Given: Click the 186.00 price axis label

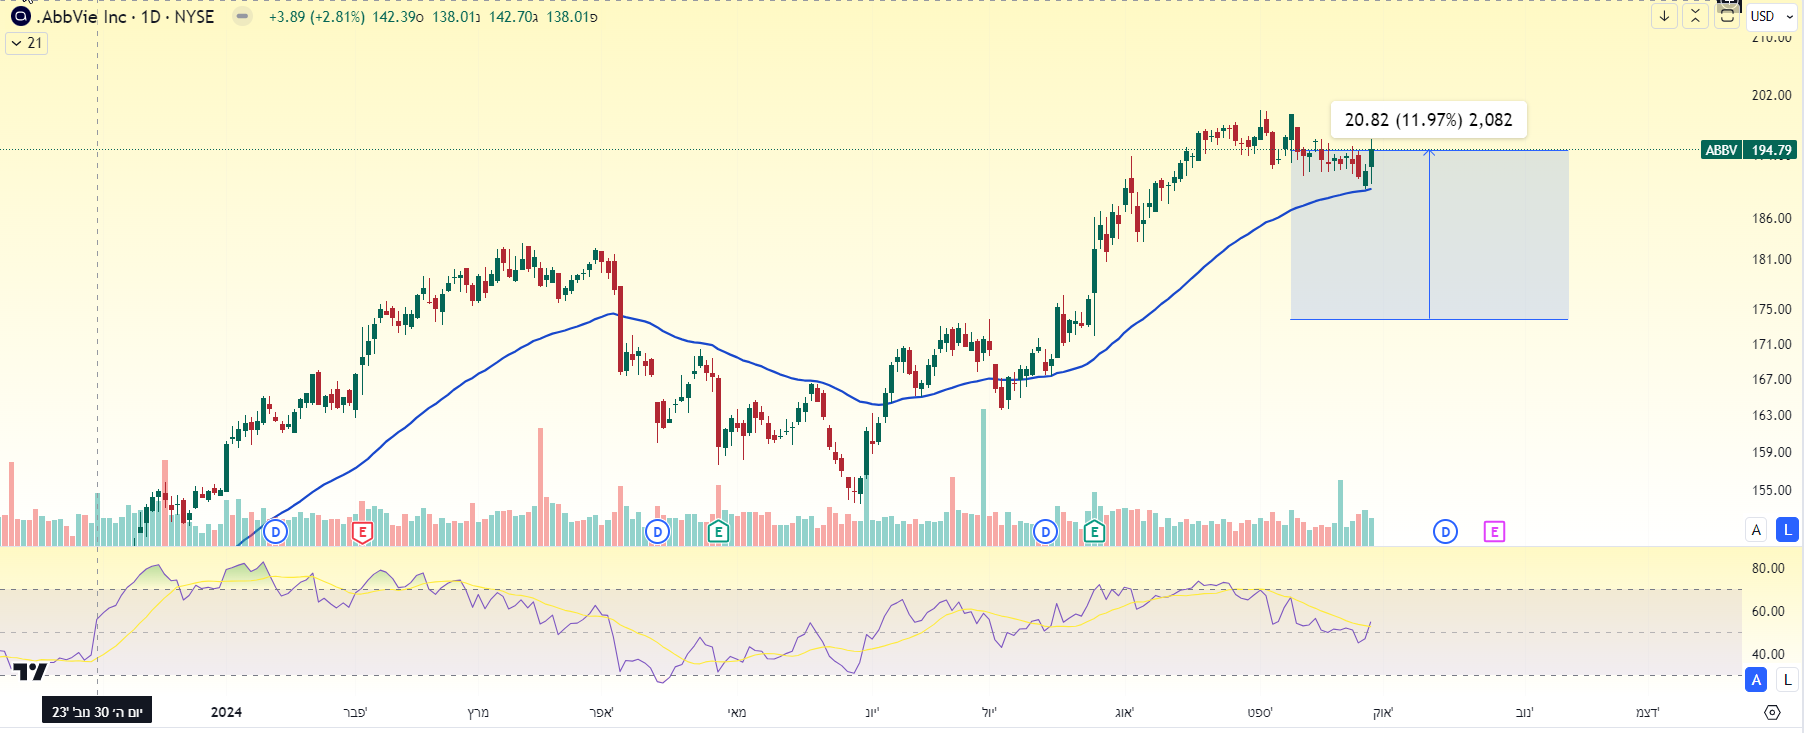Looking at the screenshot, I should [1772, 218].
